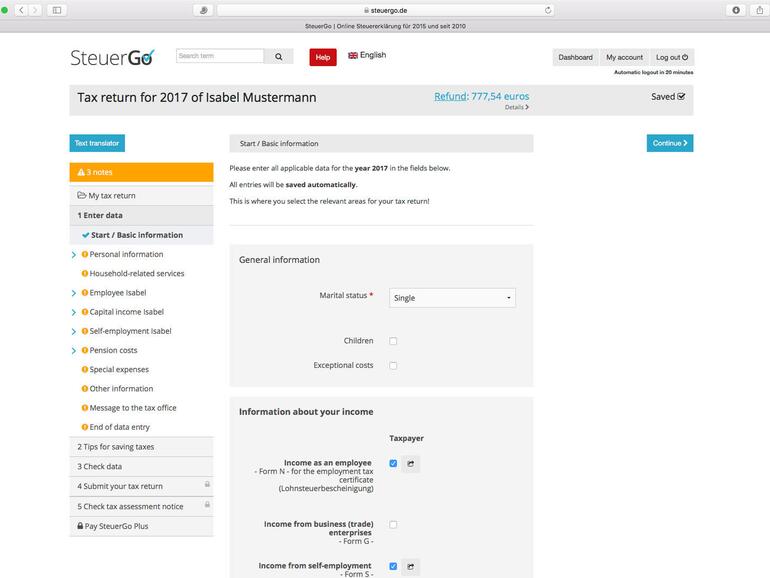The width and height of the screenshot is (770, 578).
Task: Open Form N link icon beside employee income
Action: (x=411, y=464)
